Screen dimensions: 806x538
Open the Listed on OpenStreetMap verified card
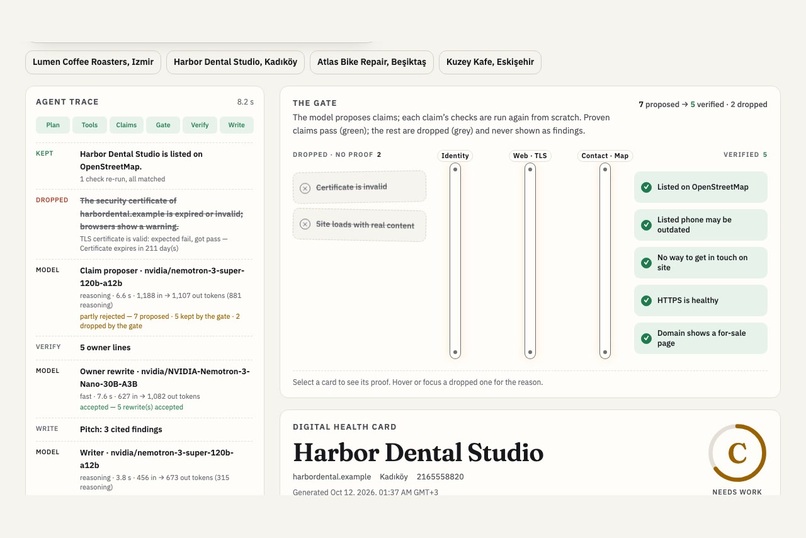tap(701, 187)
